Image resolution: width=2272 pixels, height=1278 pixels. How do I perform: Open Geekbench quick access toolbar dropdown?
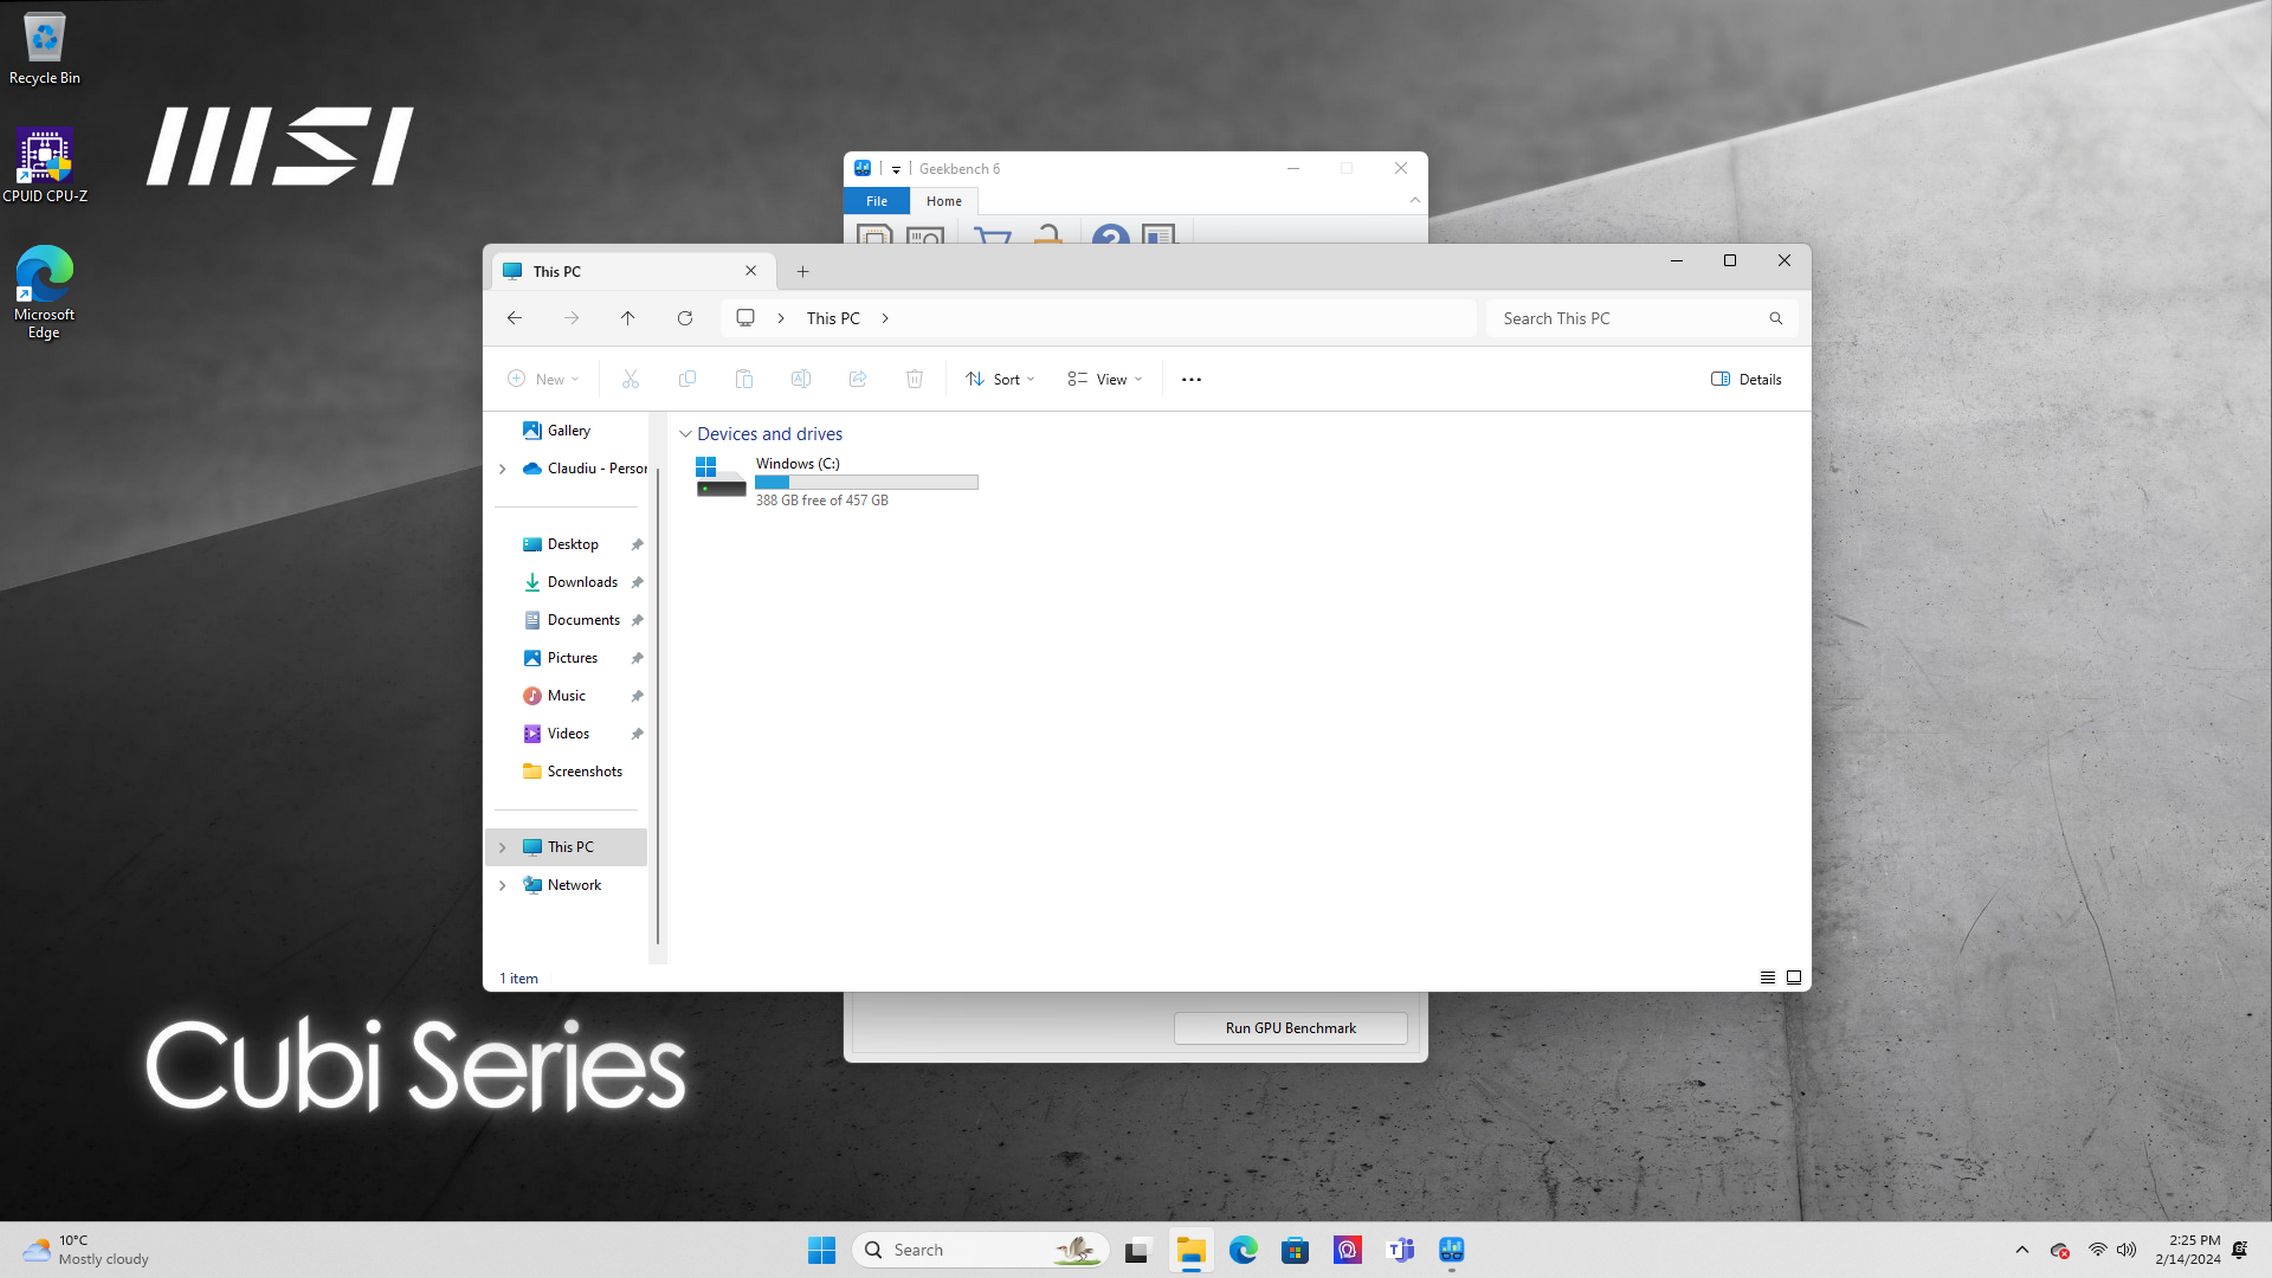[896, 169]
